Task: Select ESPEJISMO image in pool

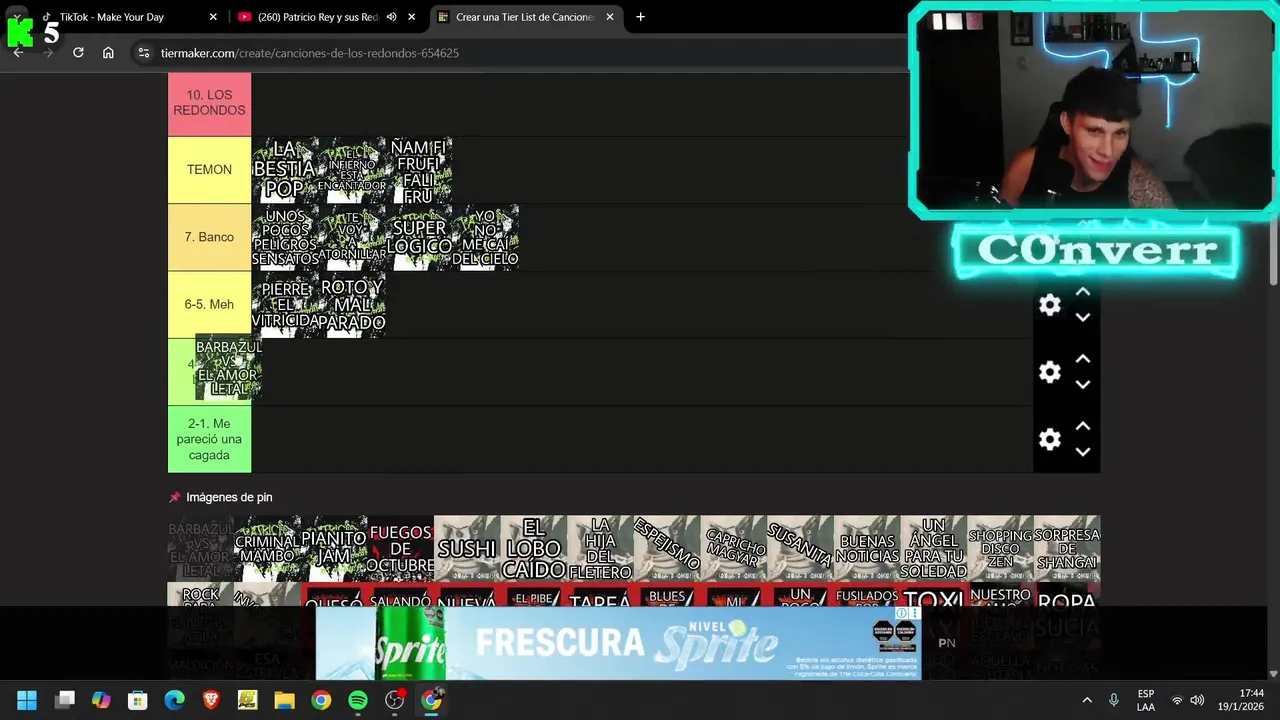Action: click(x=667, y=549)
